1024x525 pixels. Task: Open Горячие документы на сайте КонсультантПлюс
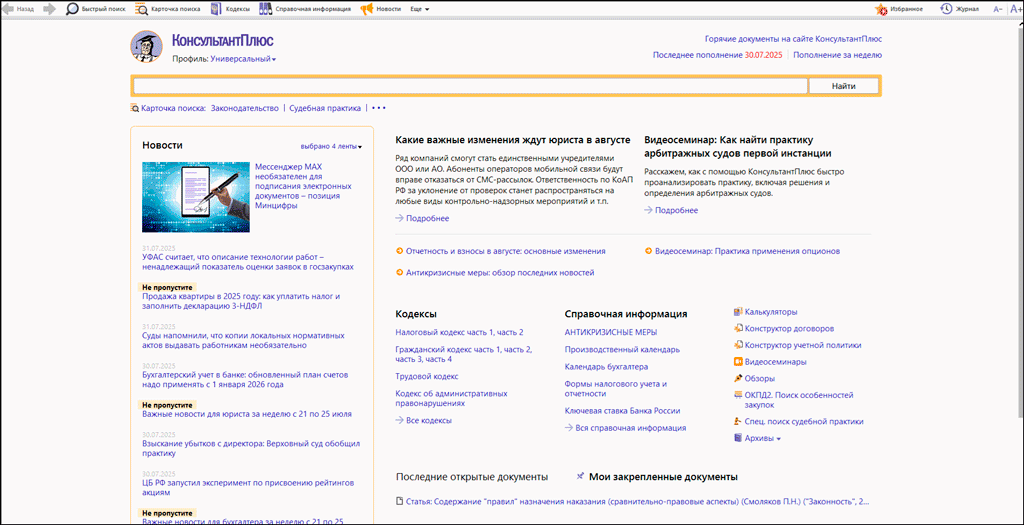[793, 39]
